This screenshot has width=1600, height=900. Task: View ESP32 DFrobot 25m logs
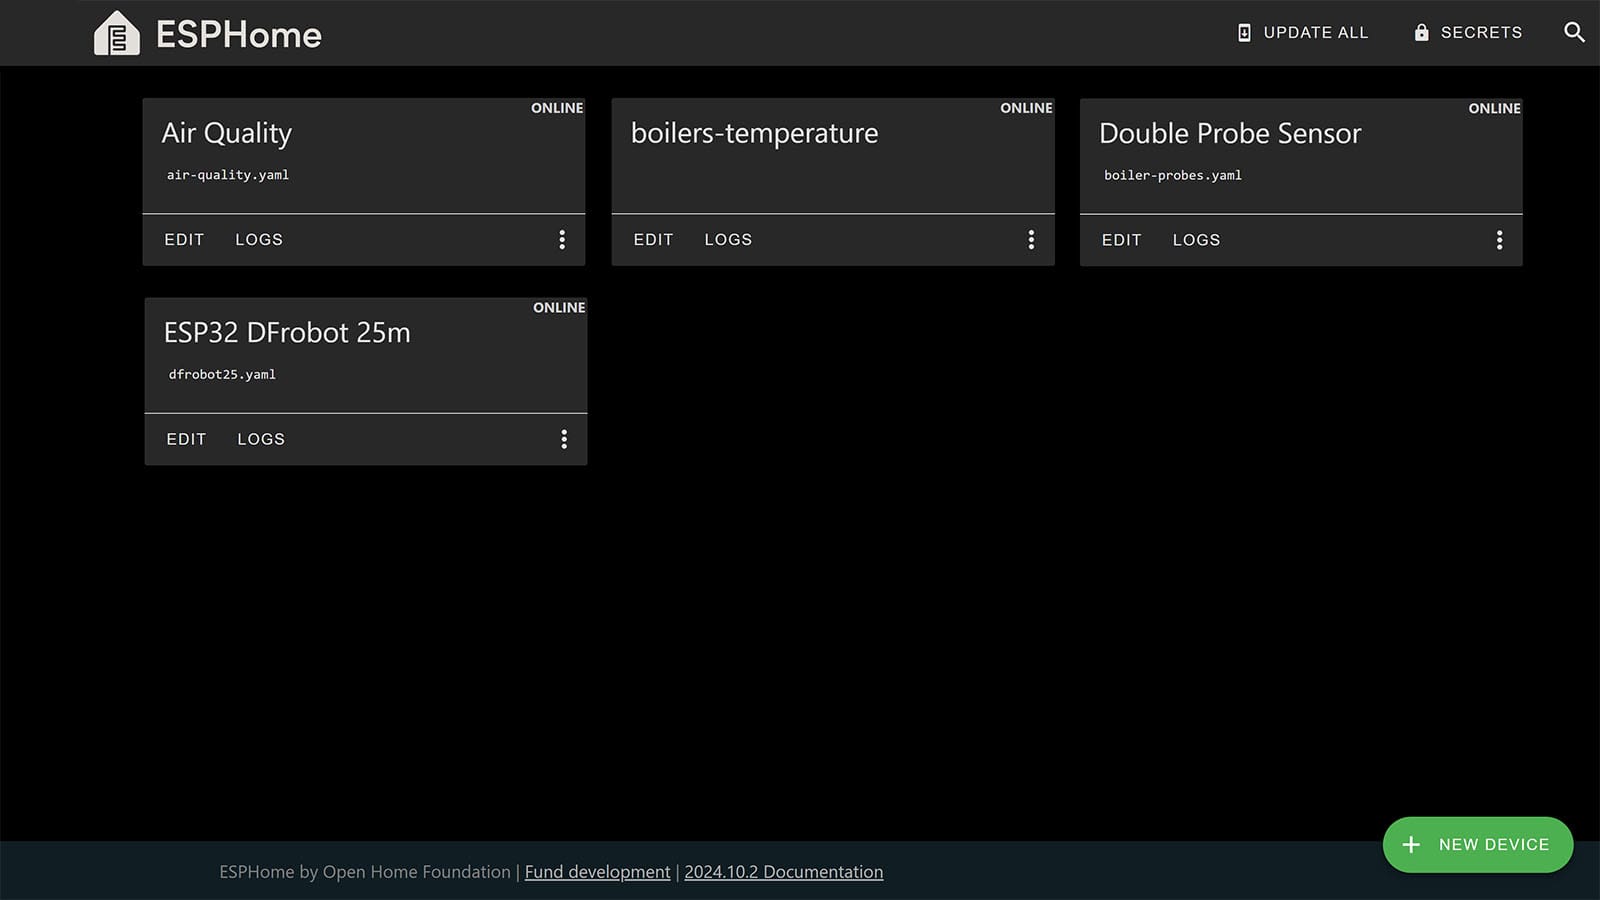click(261, 439)
